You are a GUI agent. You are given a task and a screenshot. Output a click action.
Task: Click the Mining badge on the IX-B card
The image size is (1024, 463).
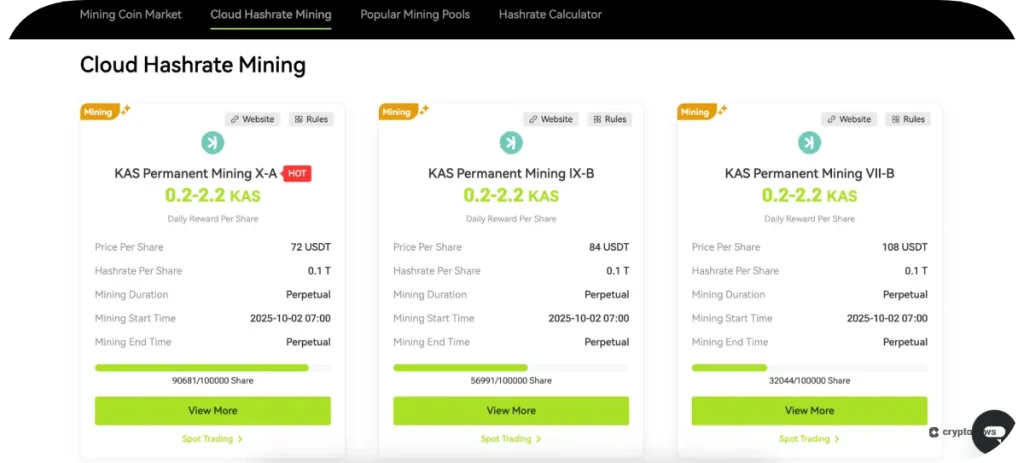pyautogui.click(x=397, y=112)
